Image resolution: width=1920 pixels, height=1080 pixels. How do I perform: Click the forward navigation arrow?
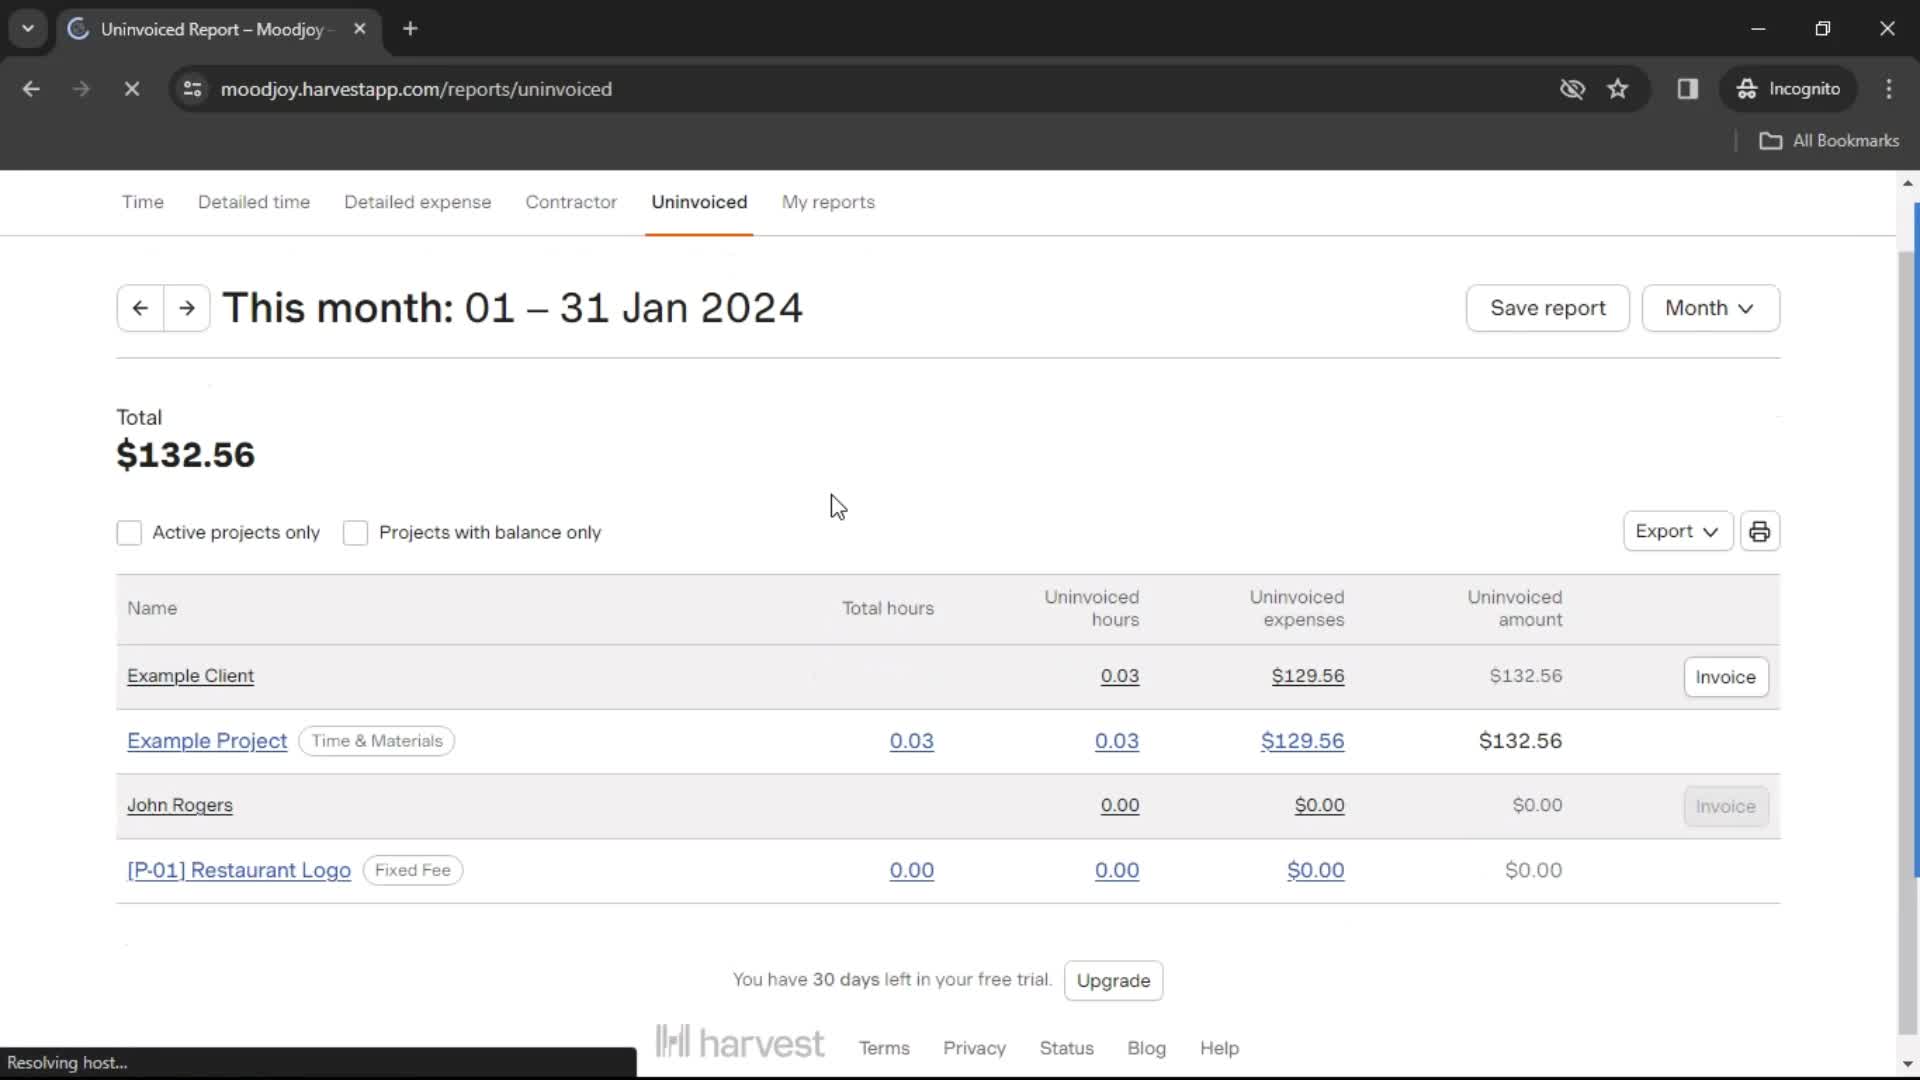[187, 307]
